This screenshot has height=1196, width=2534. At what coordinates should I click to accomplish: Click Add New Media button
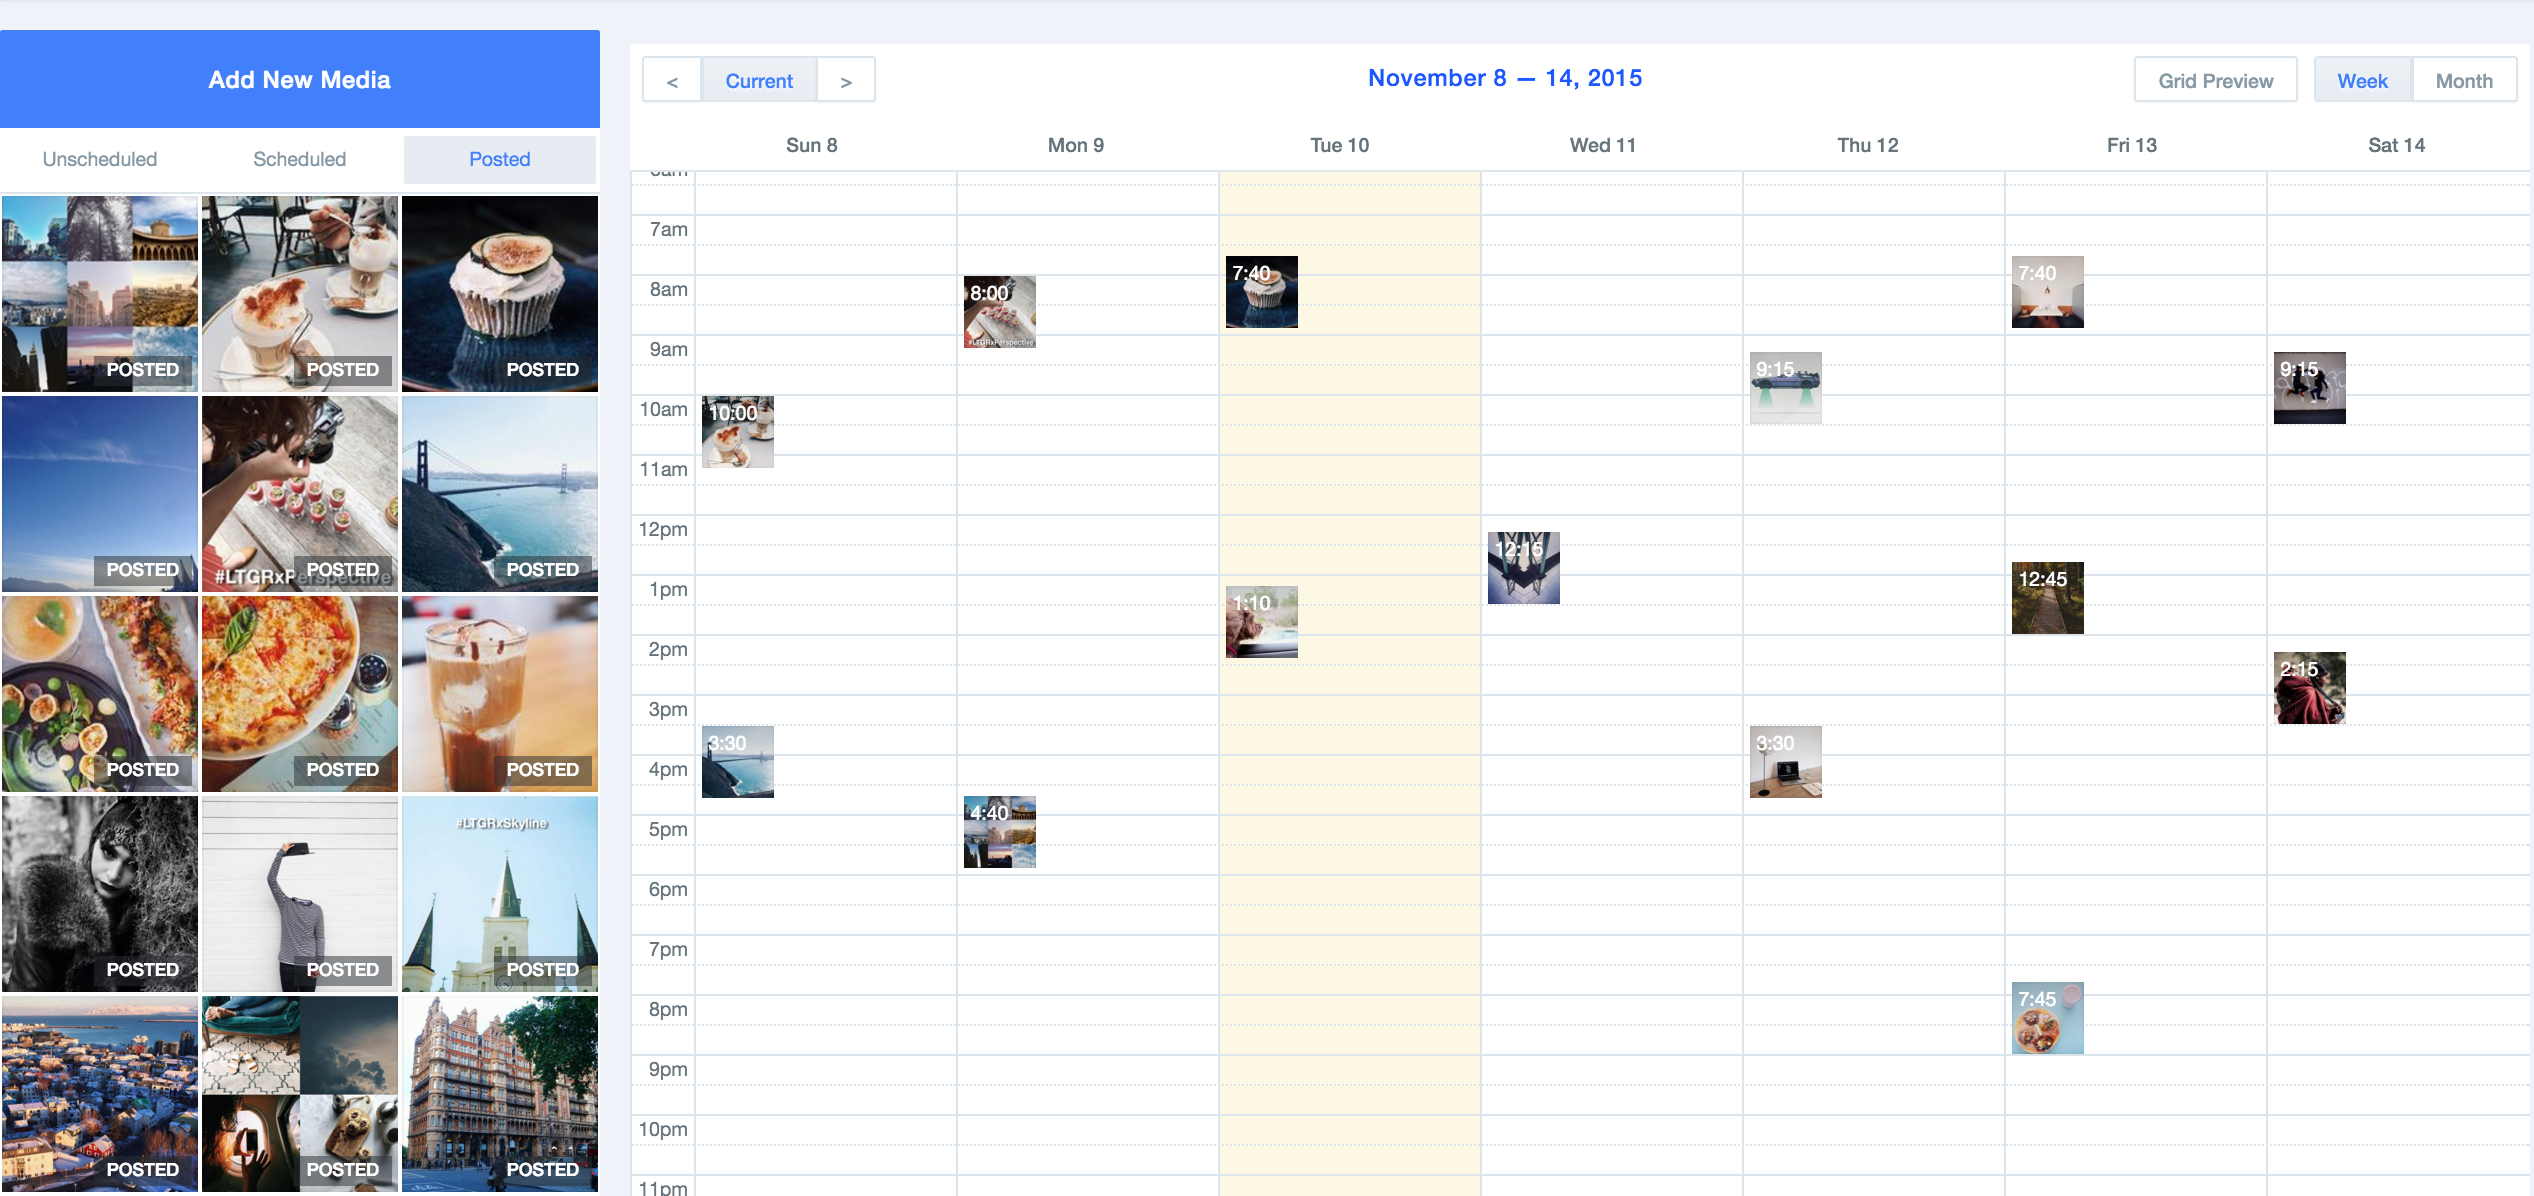(299, 80)
